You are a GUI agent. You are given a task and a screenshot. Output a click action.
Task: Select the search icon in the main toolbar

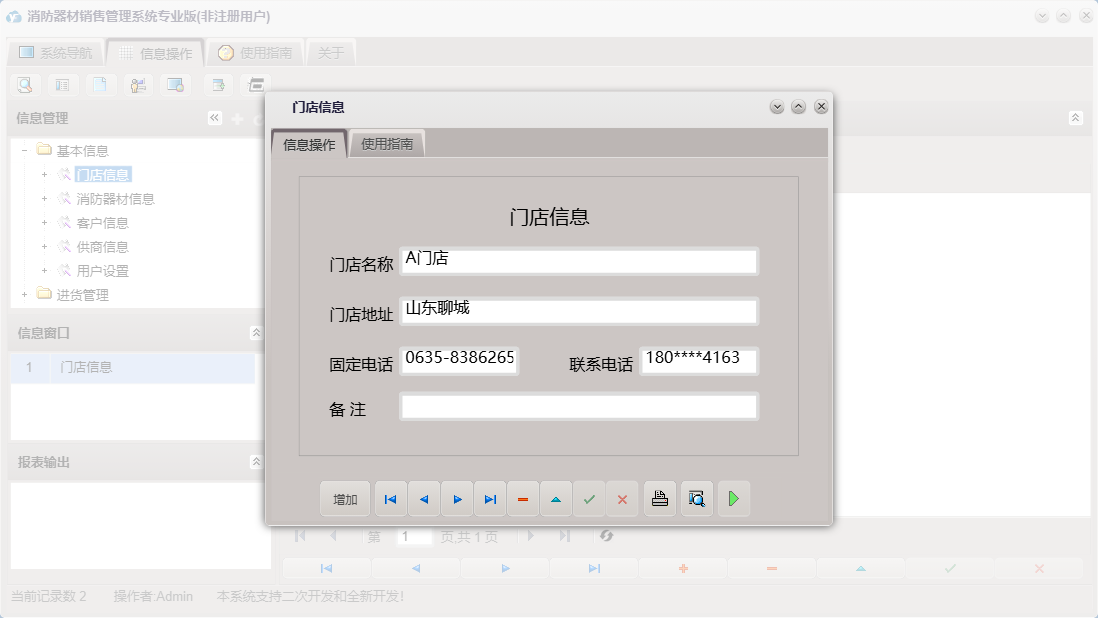[x=24, y=85]
